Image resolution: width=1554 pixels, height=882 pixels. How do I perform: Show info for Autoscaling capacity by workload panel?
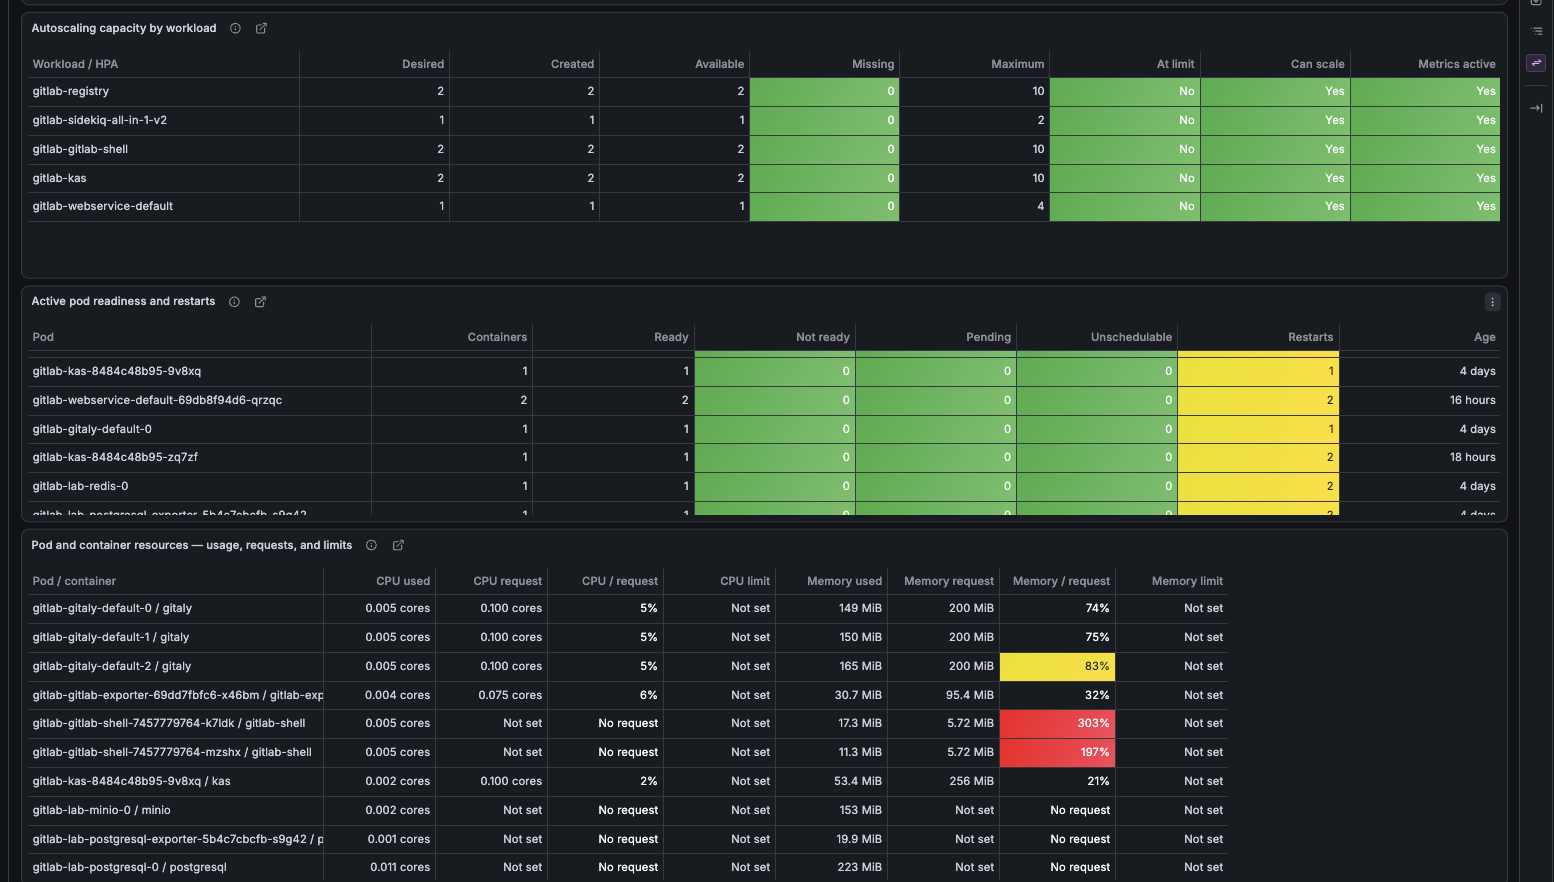pyautogui.click(x=235, y=28)
